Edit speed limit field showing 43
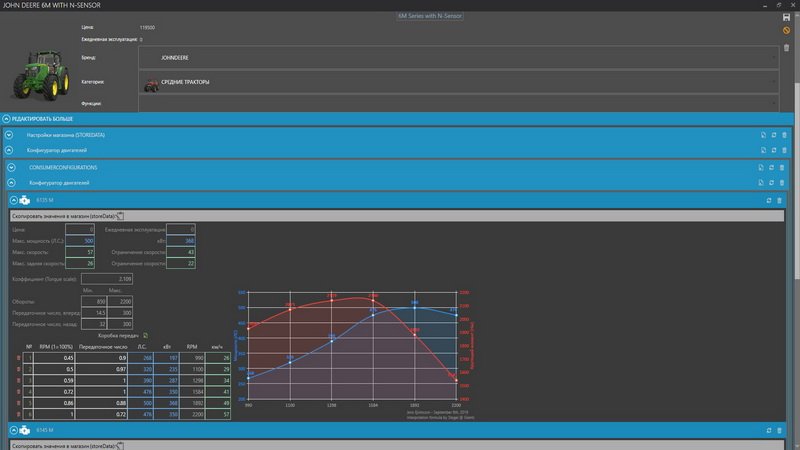The width and height of the screenshot is (800, 450). pos(181,252)
